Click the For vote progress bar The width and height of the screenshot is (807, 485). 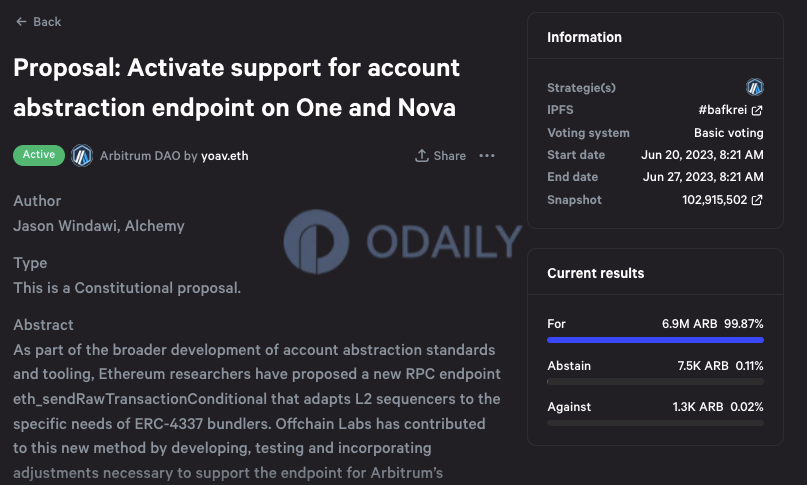655,340
